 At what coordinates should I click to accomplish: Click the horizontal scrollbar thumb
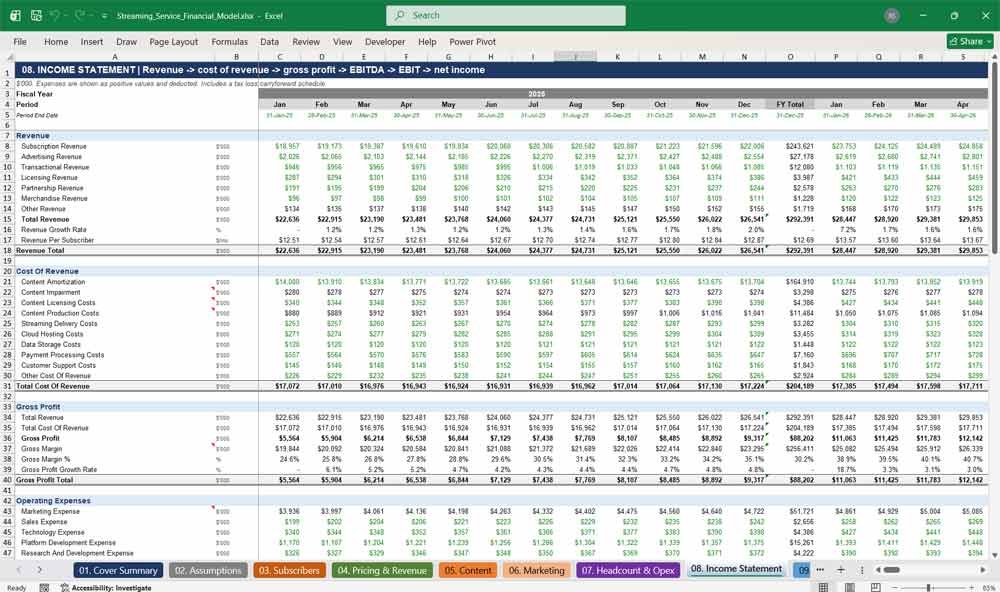pyautogui.click(x=892, y=570)
